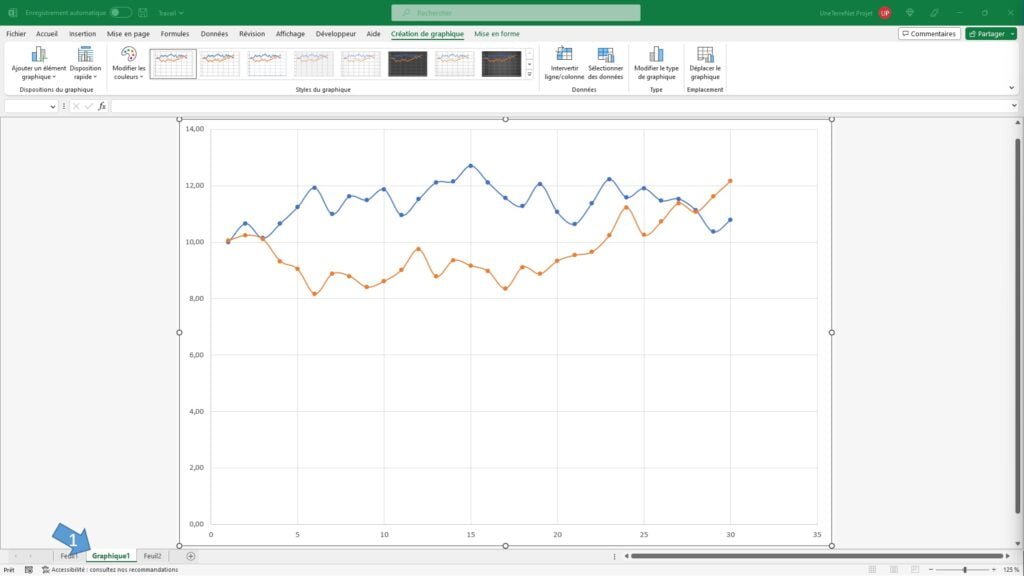The image size is (1024, 576).
Task: Click the Commentaires button
Action: 929,34
